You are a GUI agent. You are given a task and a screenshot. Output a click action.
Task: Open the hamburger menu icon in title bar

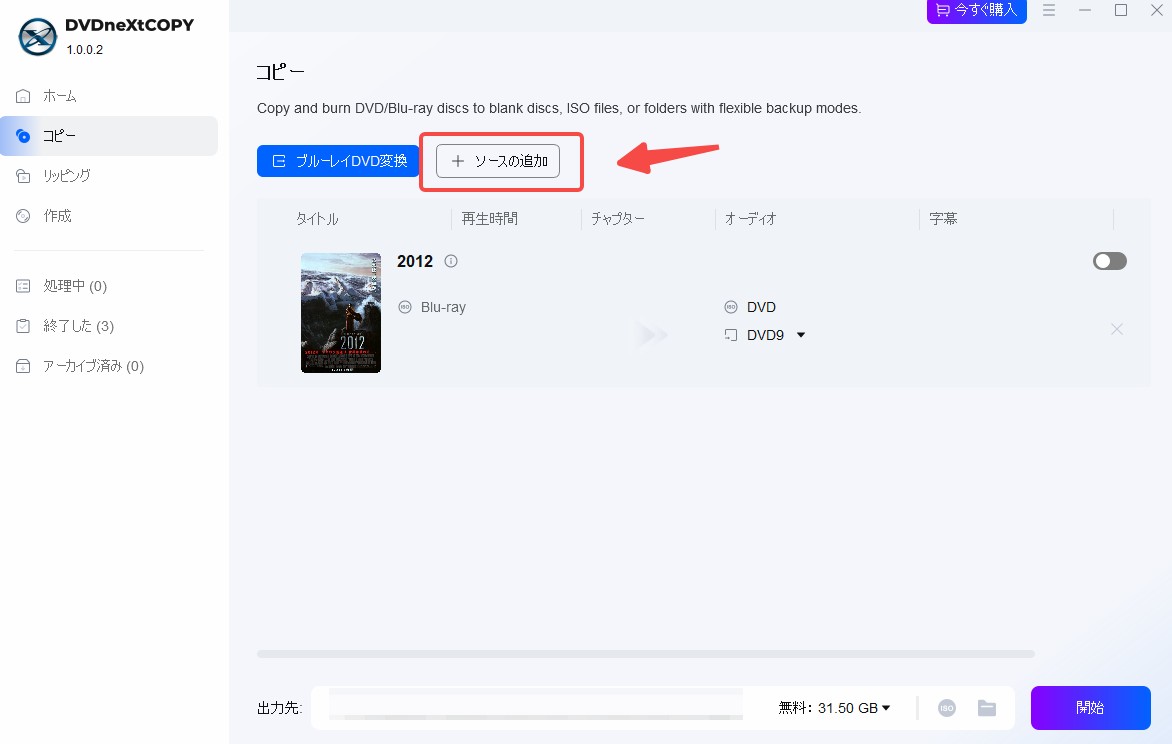pos(1049,10)
